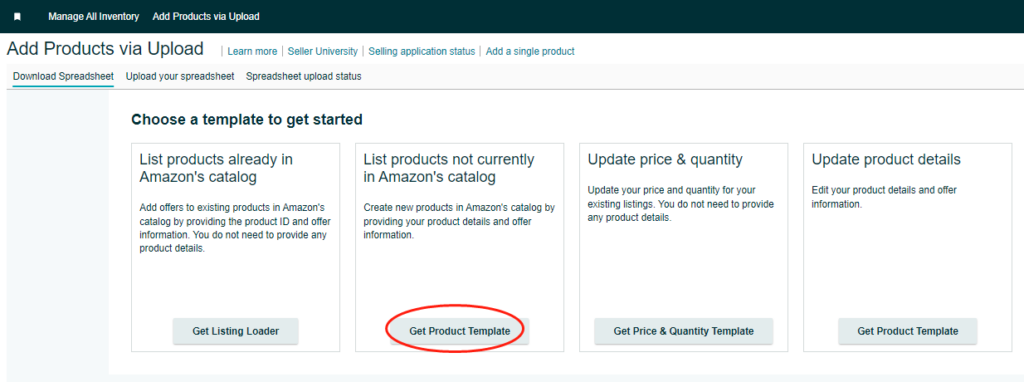Click the bookmark icon in top bar
Viewport: 1024px width, 382px height.
point(18,17)
